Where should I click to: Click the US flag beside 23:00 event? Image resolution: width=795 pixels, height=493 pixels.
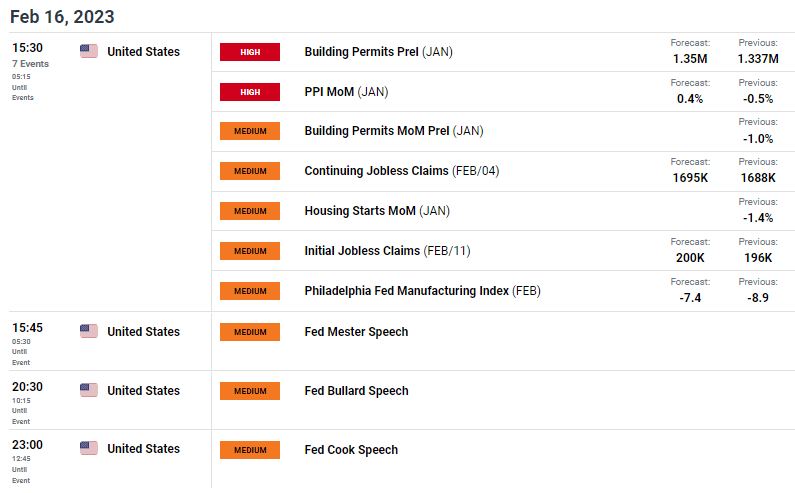pyautogui.click(x=89, y=448)
